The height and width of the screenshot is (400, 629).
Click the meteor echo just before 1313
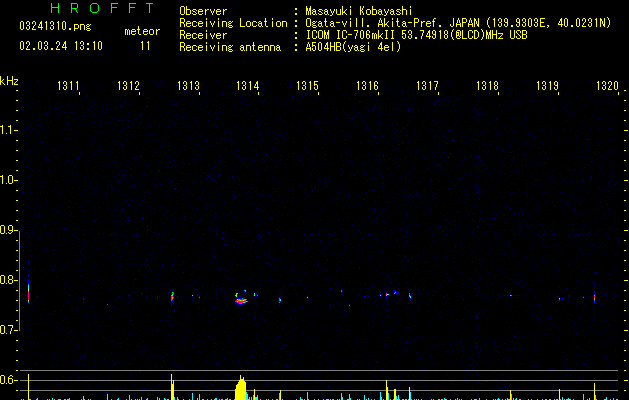click(172, 297)
